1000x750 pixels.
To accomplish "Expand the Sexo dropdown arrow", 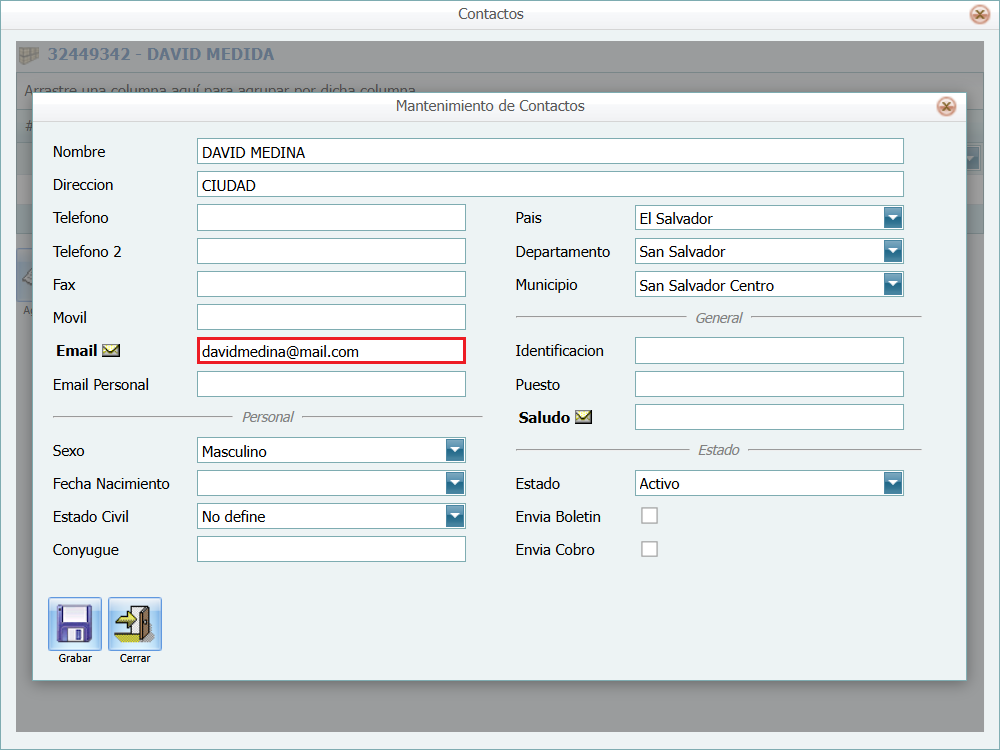I will click(455, 451).
